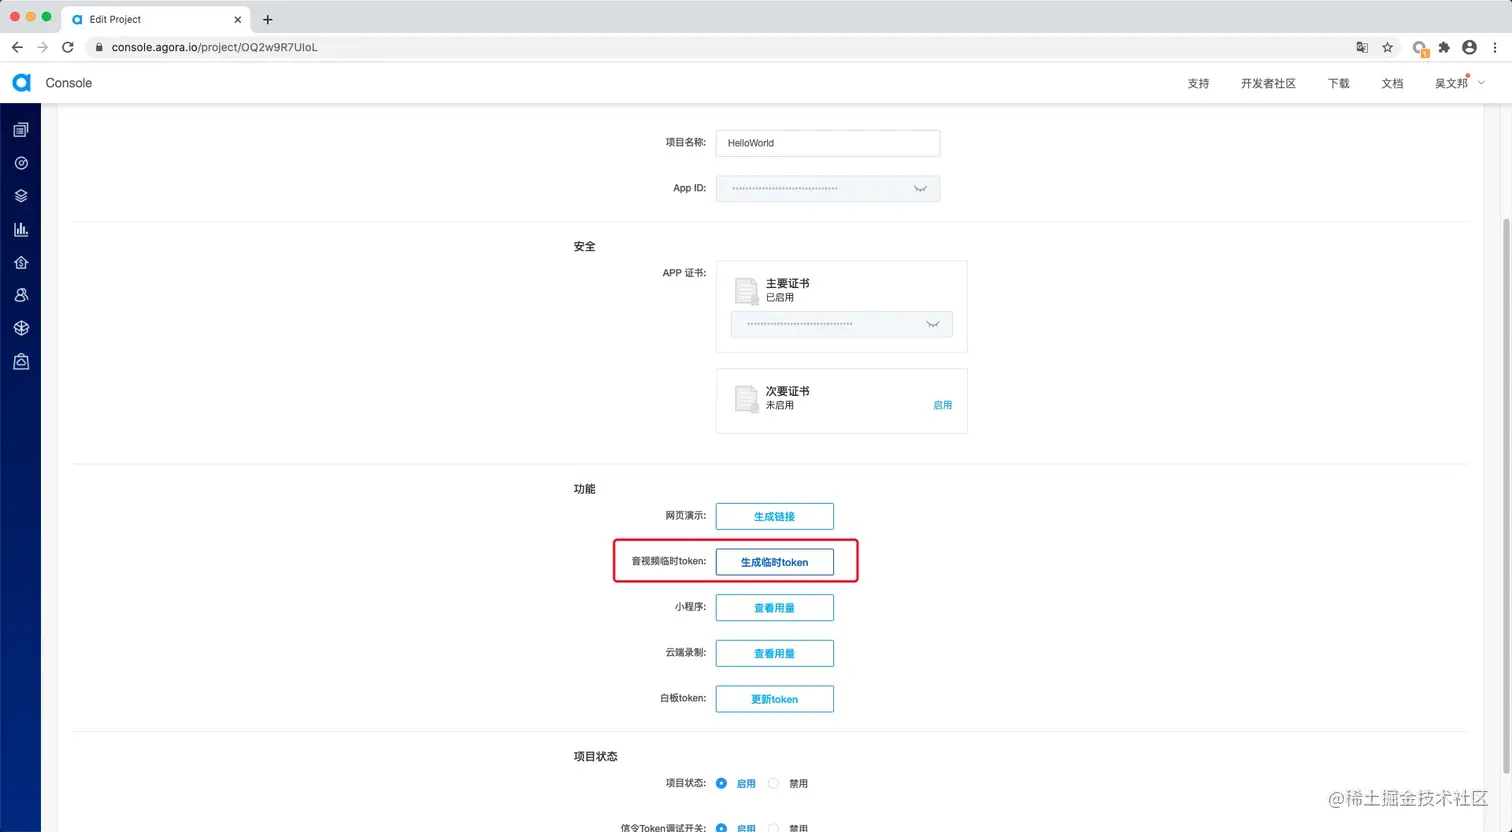The image size is (1512, 832).
Task: Reveal the App ID via its dropdown arrow
Action: [x=920, y=188]
